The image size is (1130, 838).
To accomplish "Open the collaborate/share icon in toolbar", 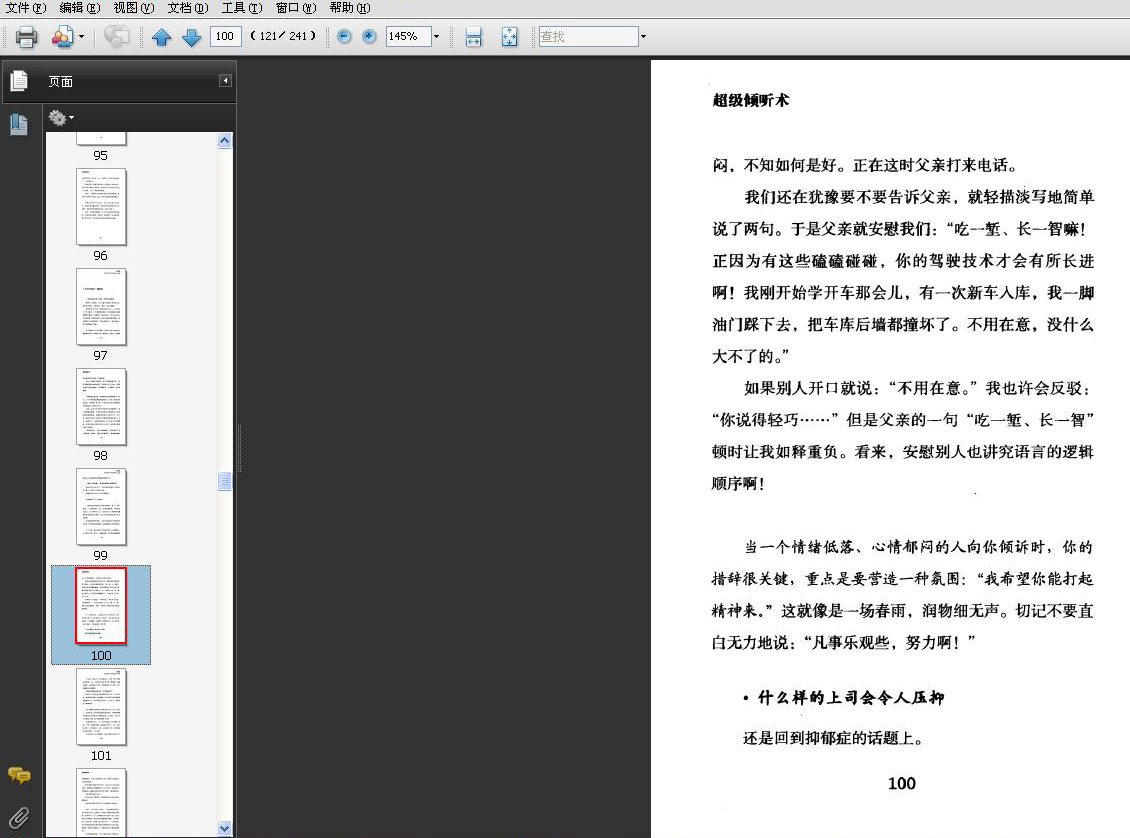I will point(63,37).
